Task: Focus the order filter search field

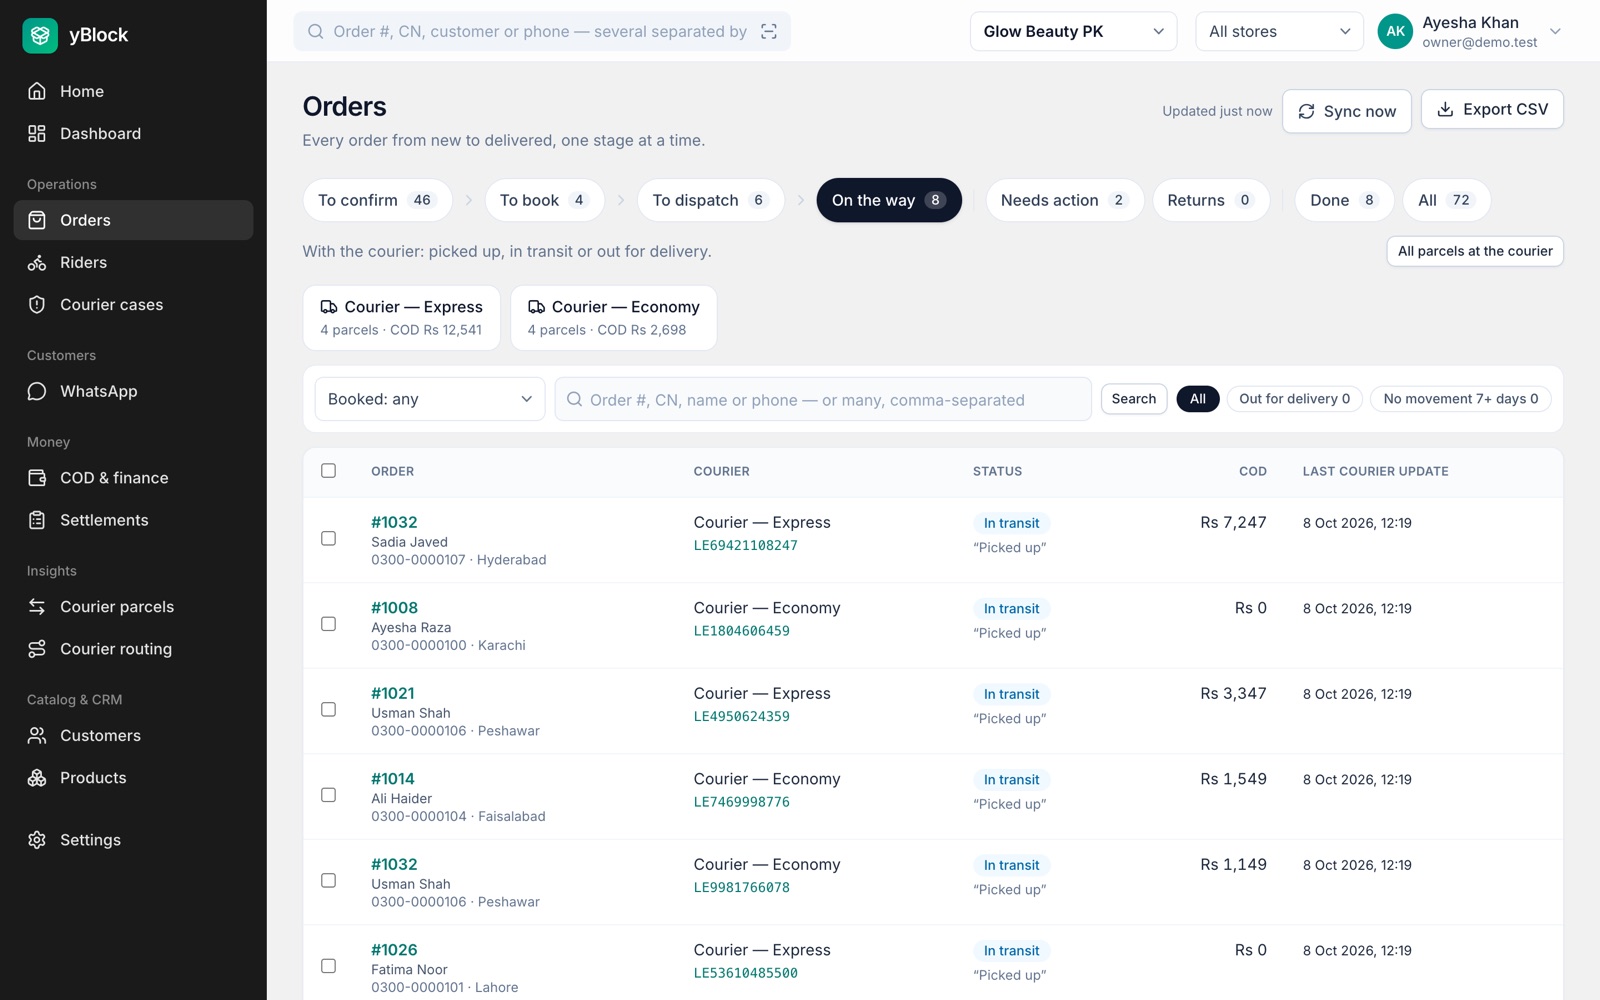Action: (823, 399)
